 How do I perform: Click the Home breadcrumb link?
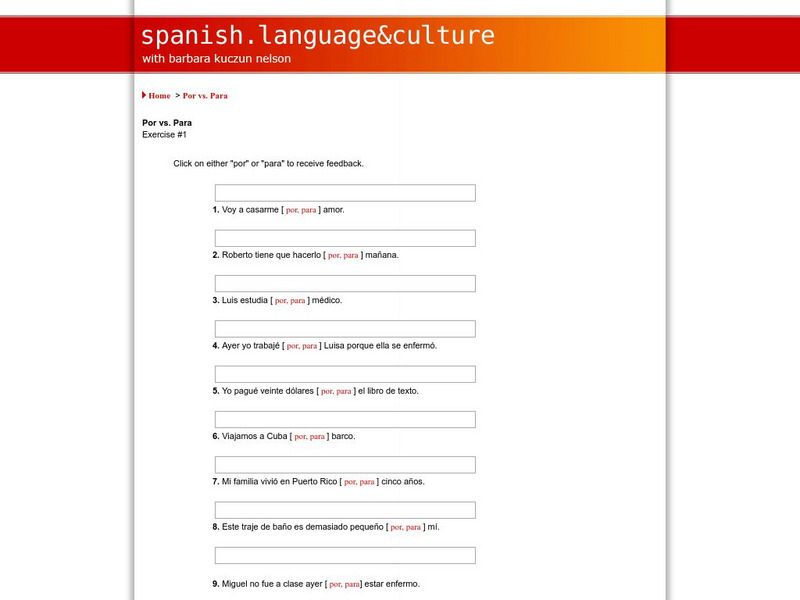coord(159,96)
